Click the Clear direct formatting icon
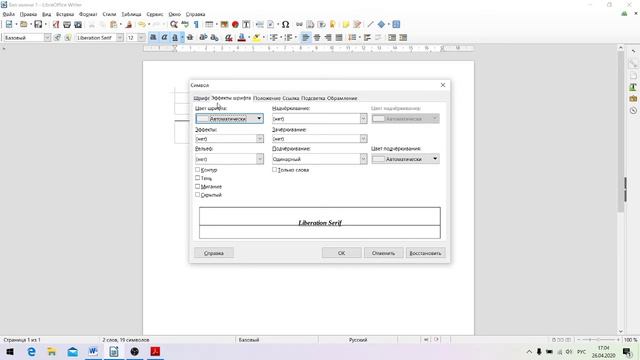Image resolution: width=640 pixels, height=360 pixels. 229,38
